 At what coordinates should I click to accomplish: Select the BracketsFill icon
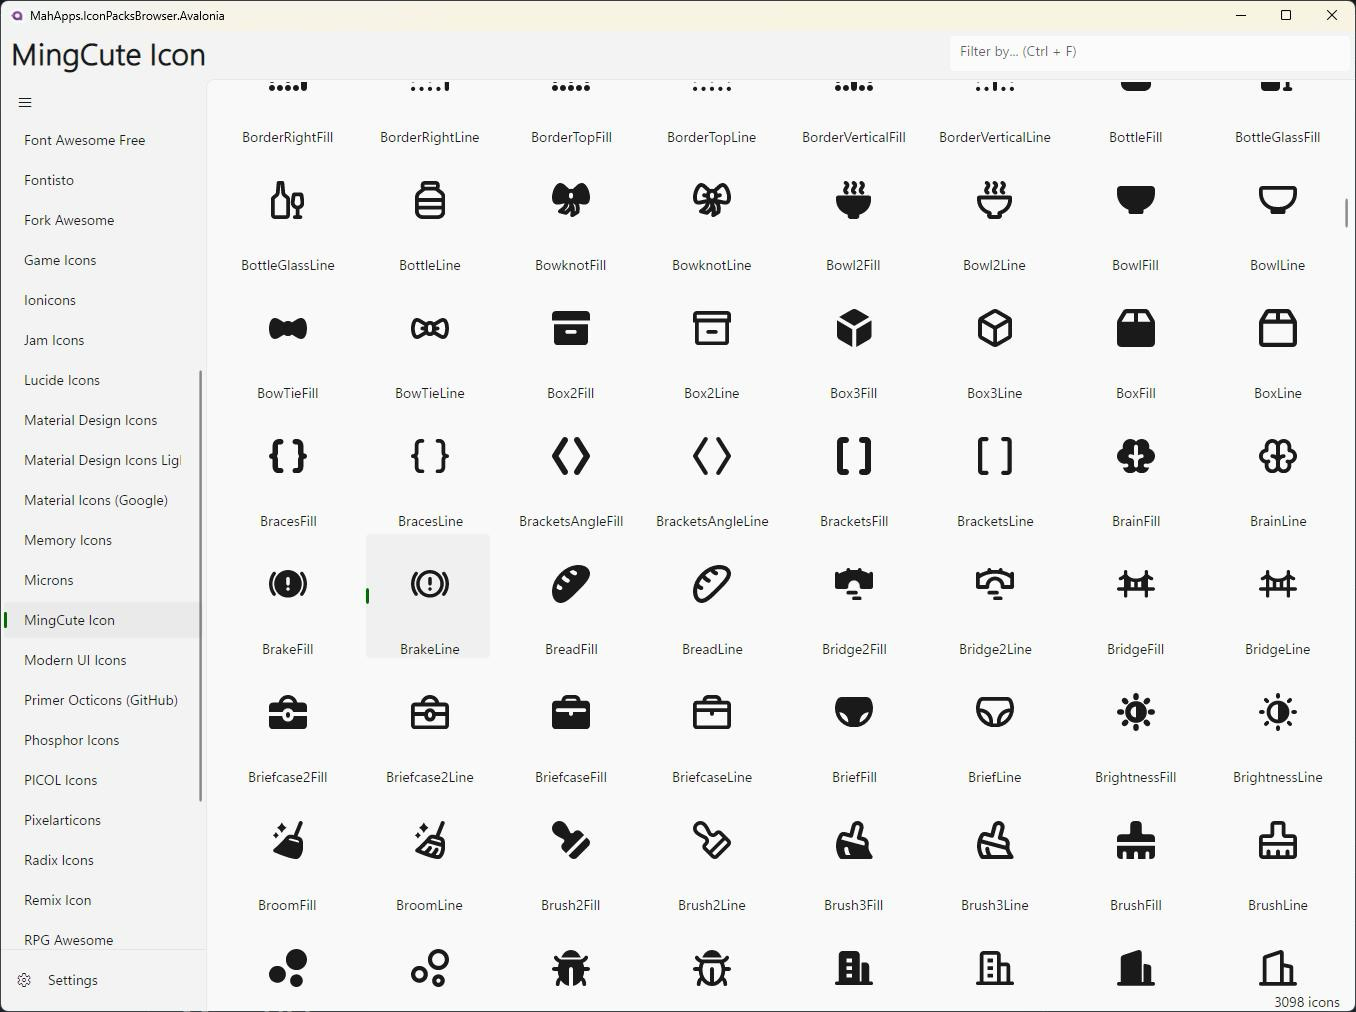tap(854, 456)
